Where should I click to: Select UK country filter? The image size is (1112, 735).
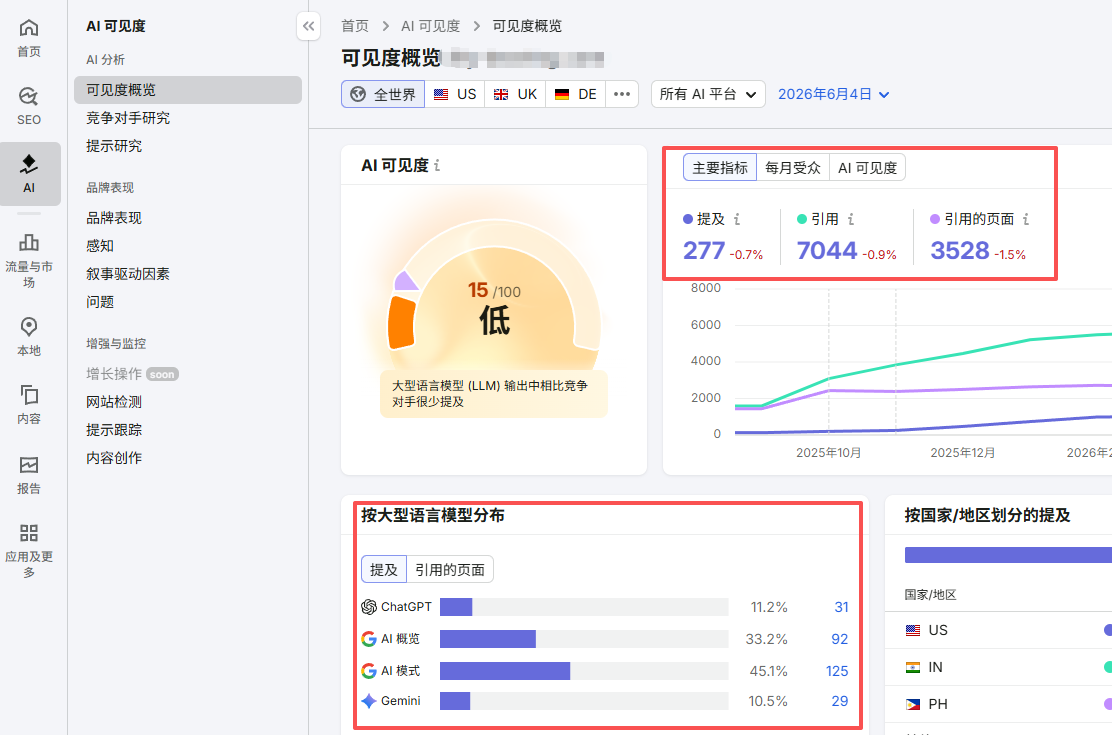point(516,94)
